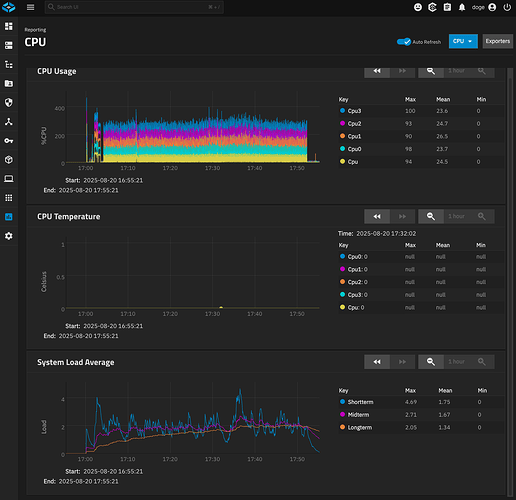Viewport: 516px width, 500px height.
Task: Expand the hamburger sidebar menu
Action: click(x=30, y=7)
